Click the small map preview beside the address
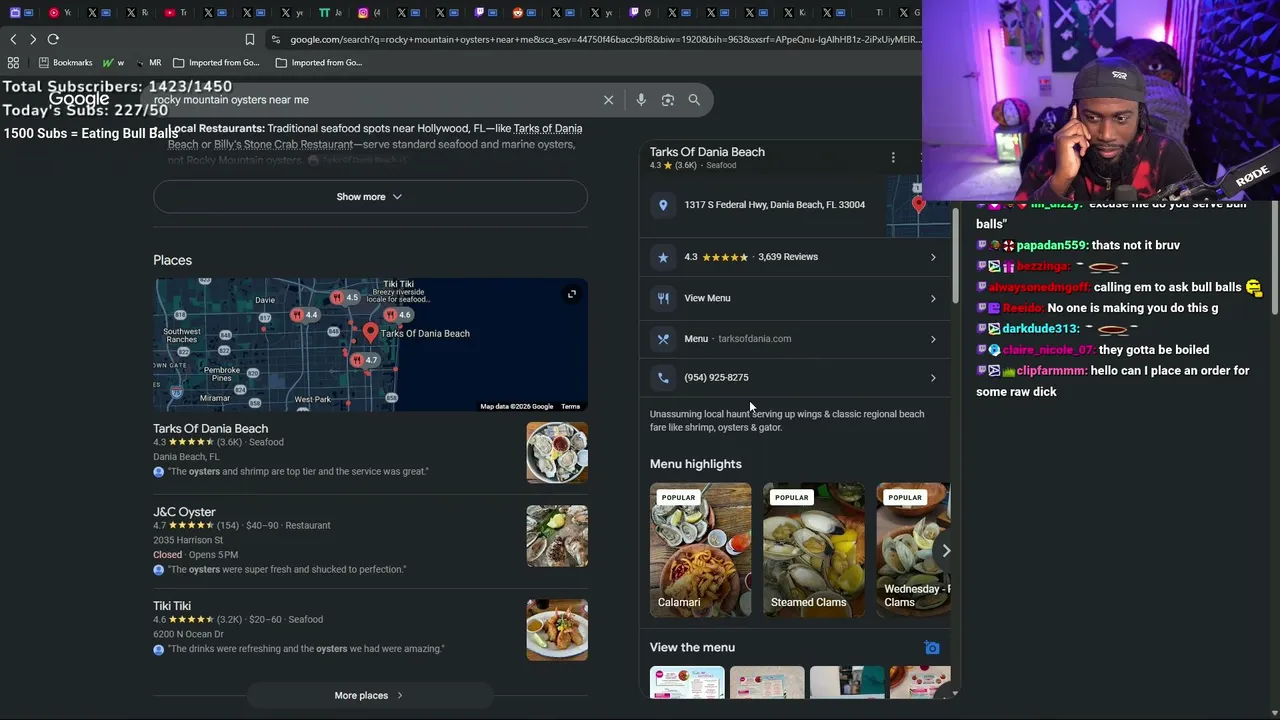 [918, 206]
